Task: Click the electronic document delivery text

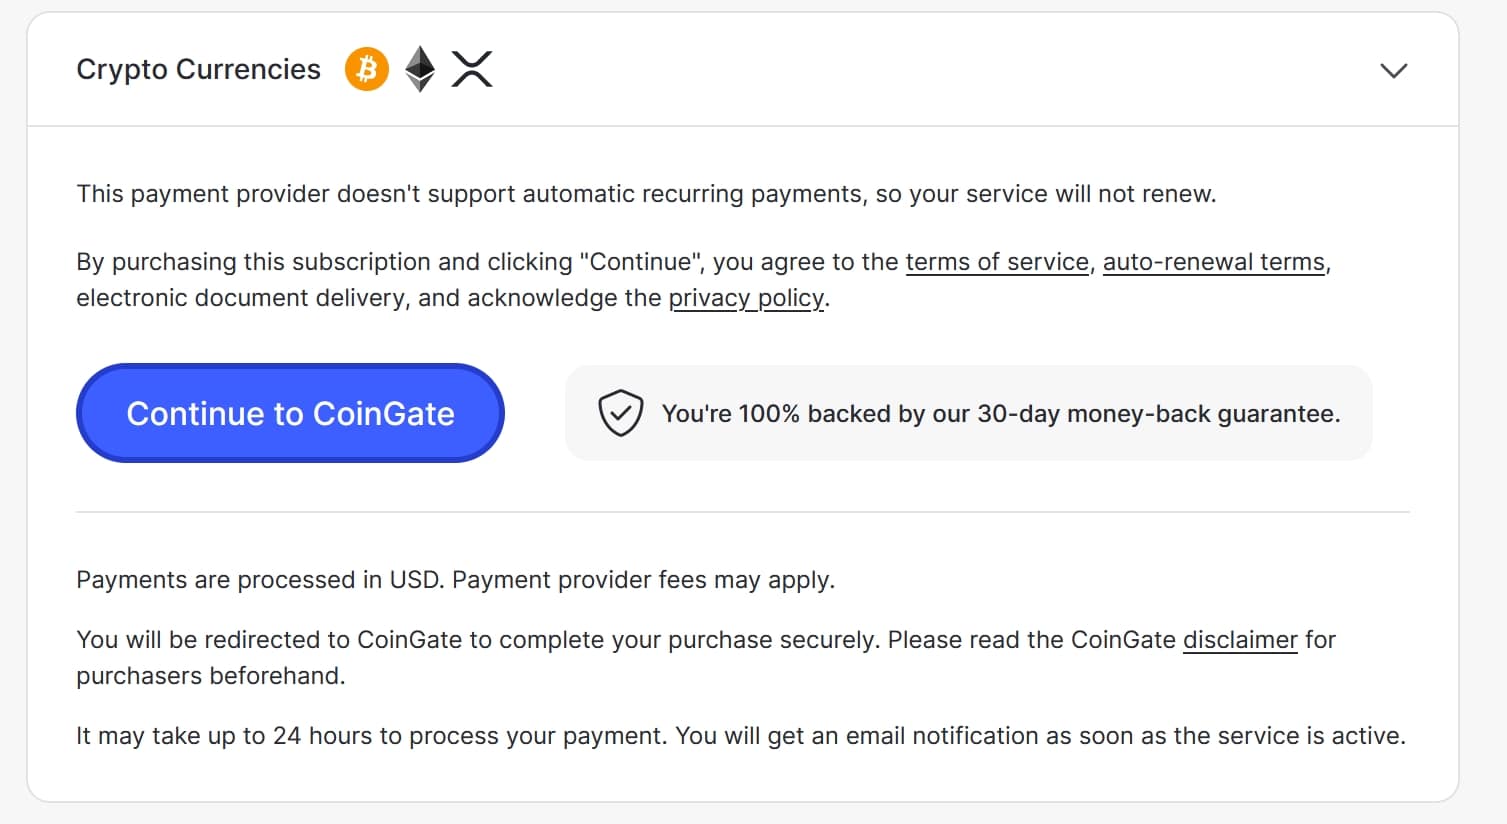Action: click(x=243, y=298)
